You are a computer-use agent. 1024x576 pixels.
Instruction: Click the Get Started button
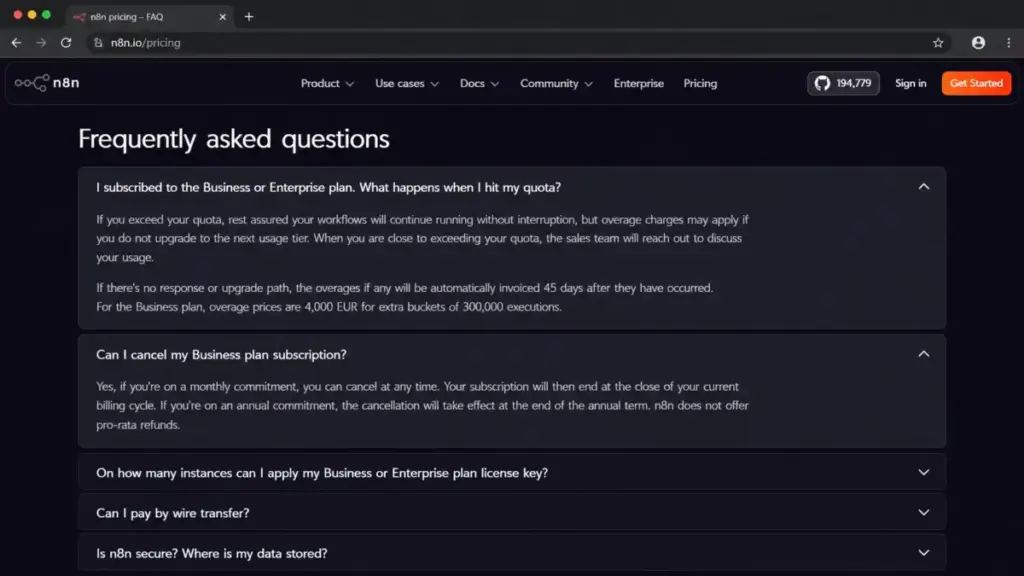click(976, 83)
